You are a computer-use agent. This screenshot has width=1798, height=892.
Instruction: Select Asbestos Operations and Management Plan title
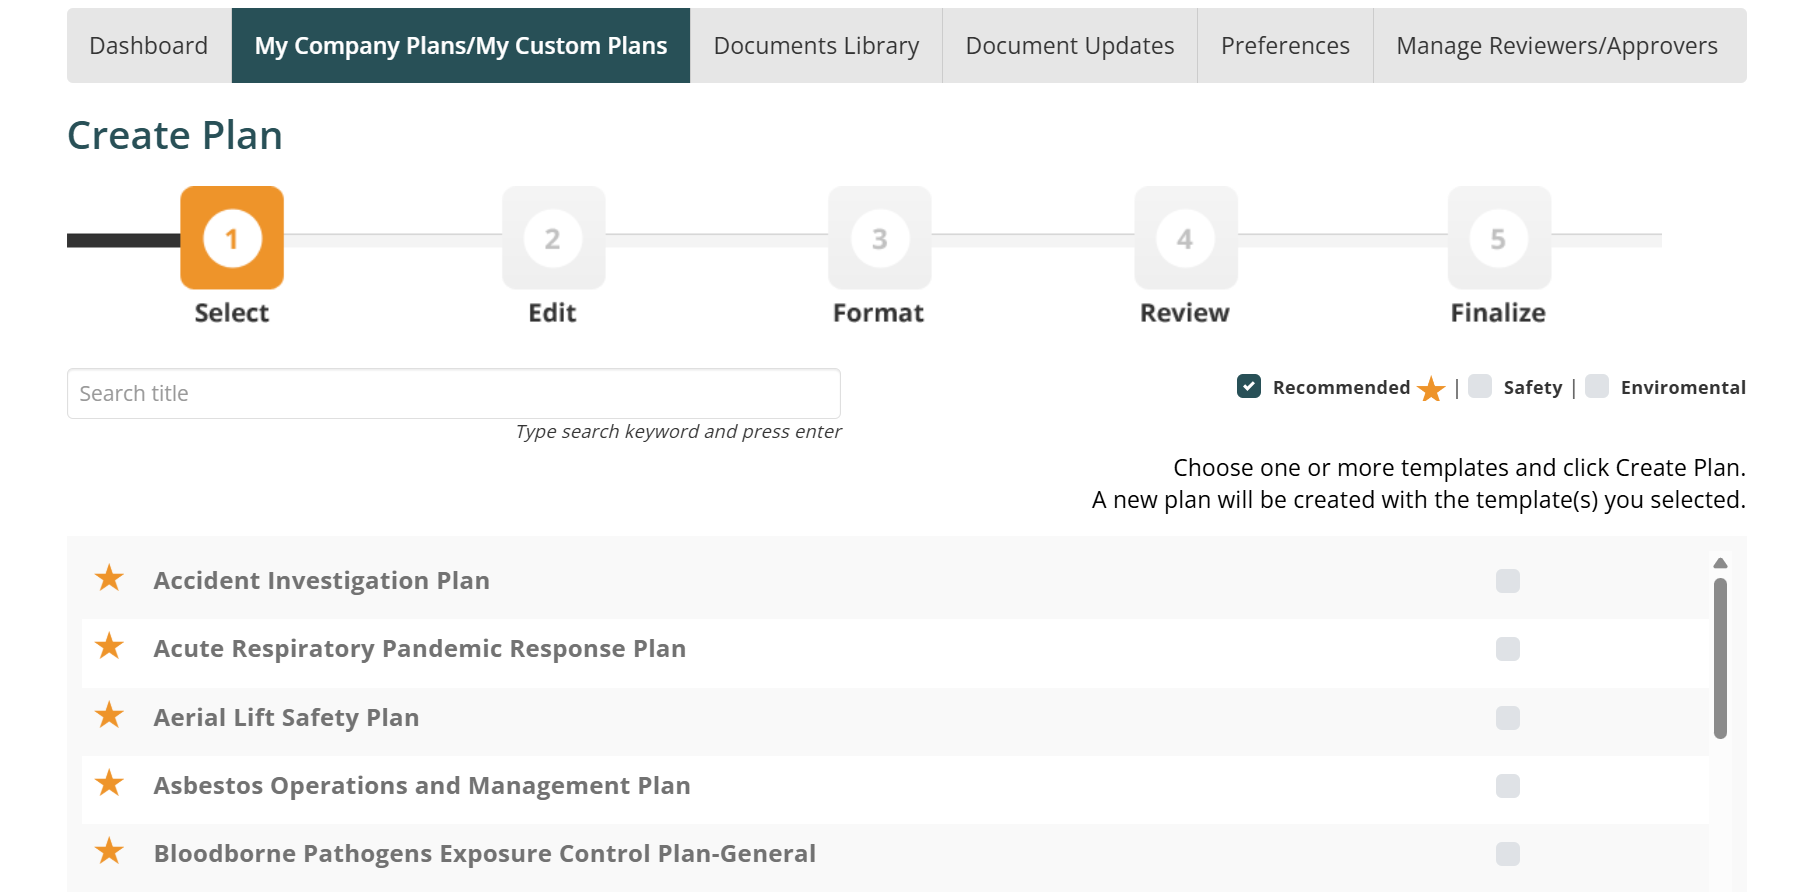pos(422,786)
